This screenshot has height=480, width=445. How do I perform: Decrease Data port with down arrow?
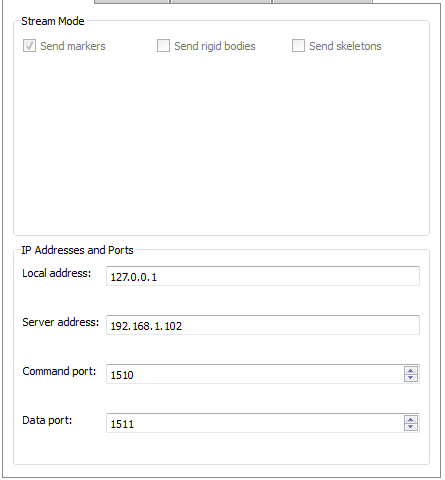[411, 427]
